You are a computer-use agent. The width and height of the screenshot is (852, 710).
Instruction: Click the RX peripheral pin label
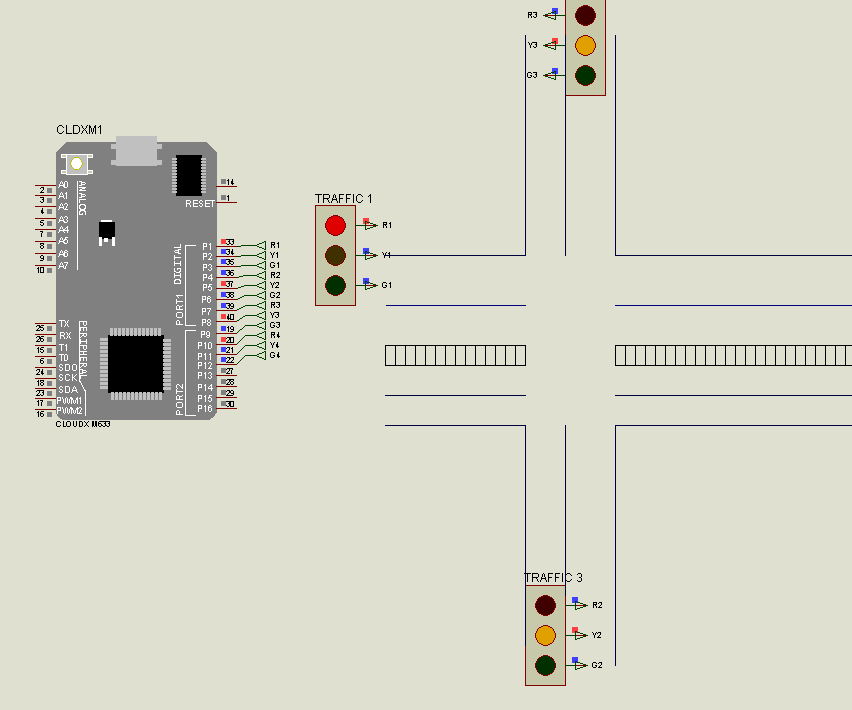coord(65,336)
